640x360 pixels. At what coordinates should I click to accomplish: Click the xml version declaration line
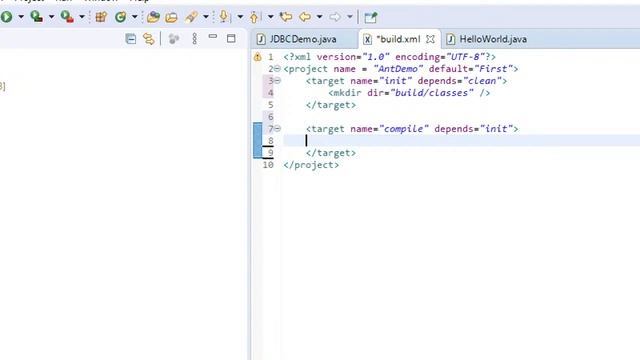coord(389,57)
